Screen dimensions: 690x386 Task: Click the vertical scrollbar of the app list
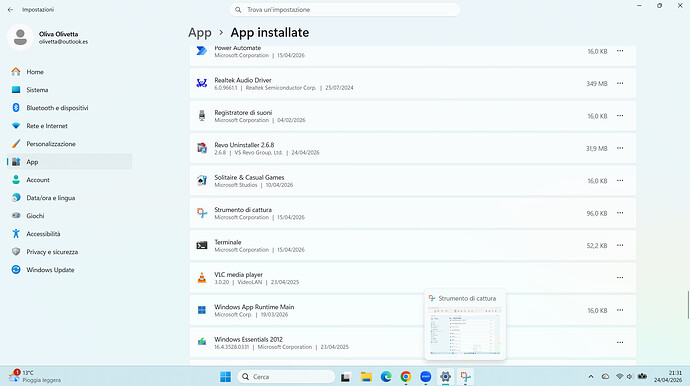pyautogui.click(x=687, y=305)
